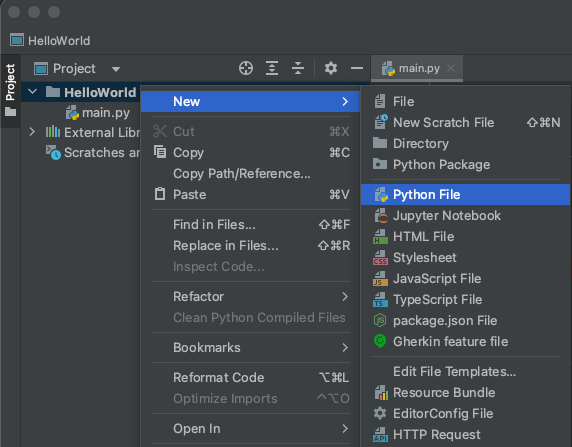The height and width of the screenshot is (447, 572).
Task: Click the Gherkin feature file icon
Action: (x=380, y=341)
